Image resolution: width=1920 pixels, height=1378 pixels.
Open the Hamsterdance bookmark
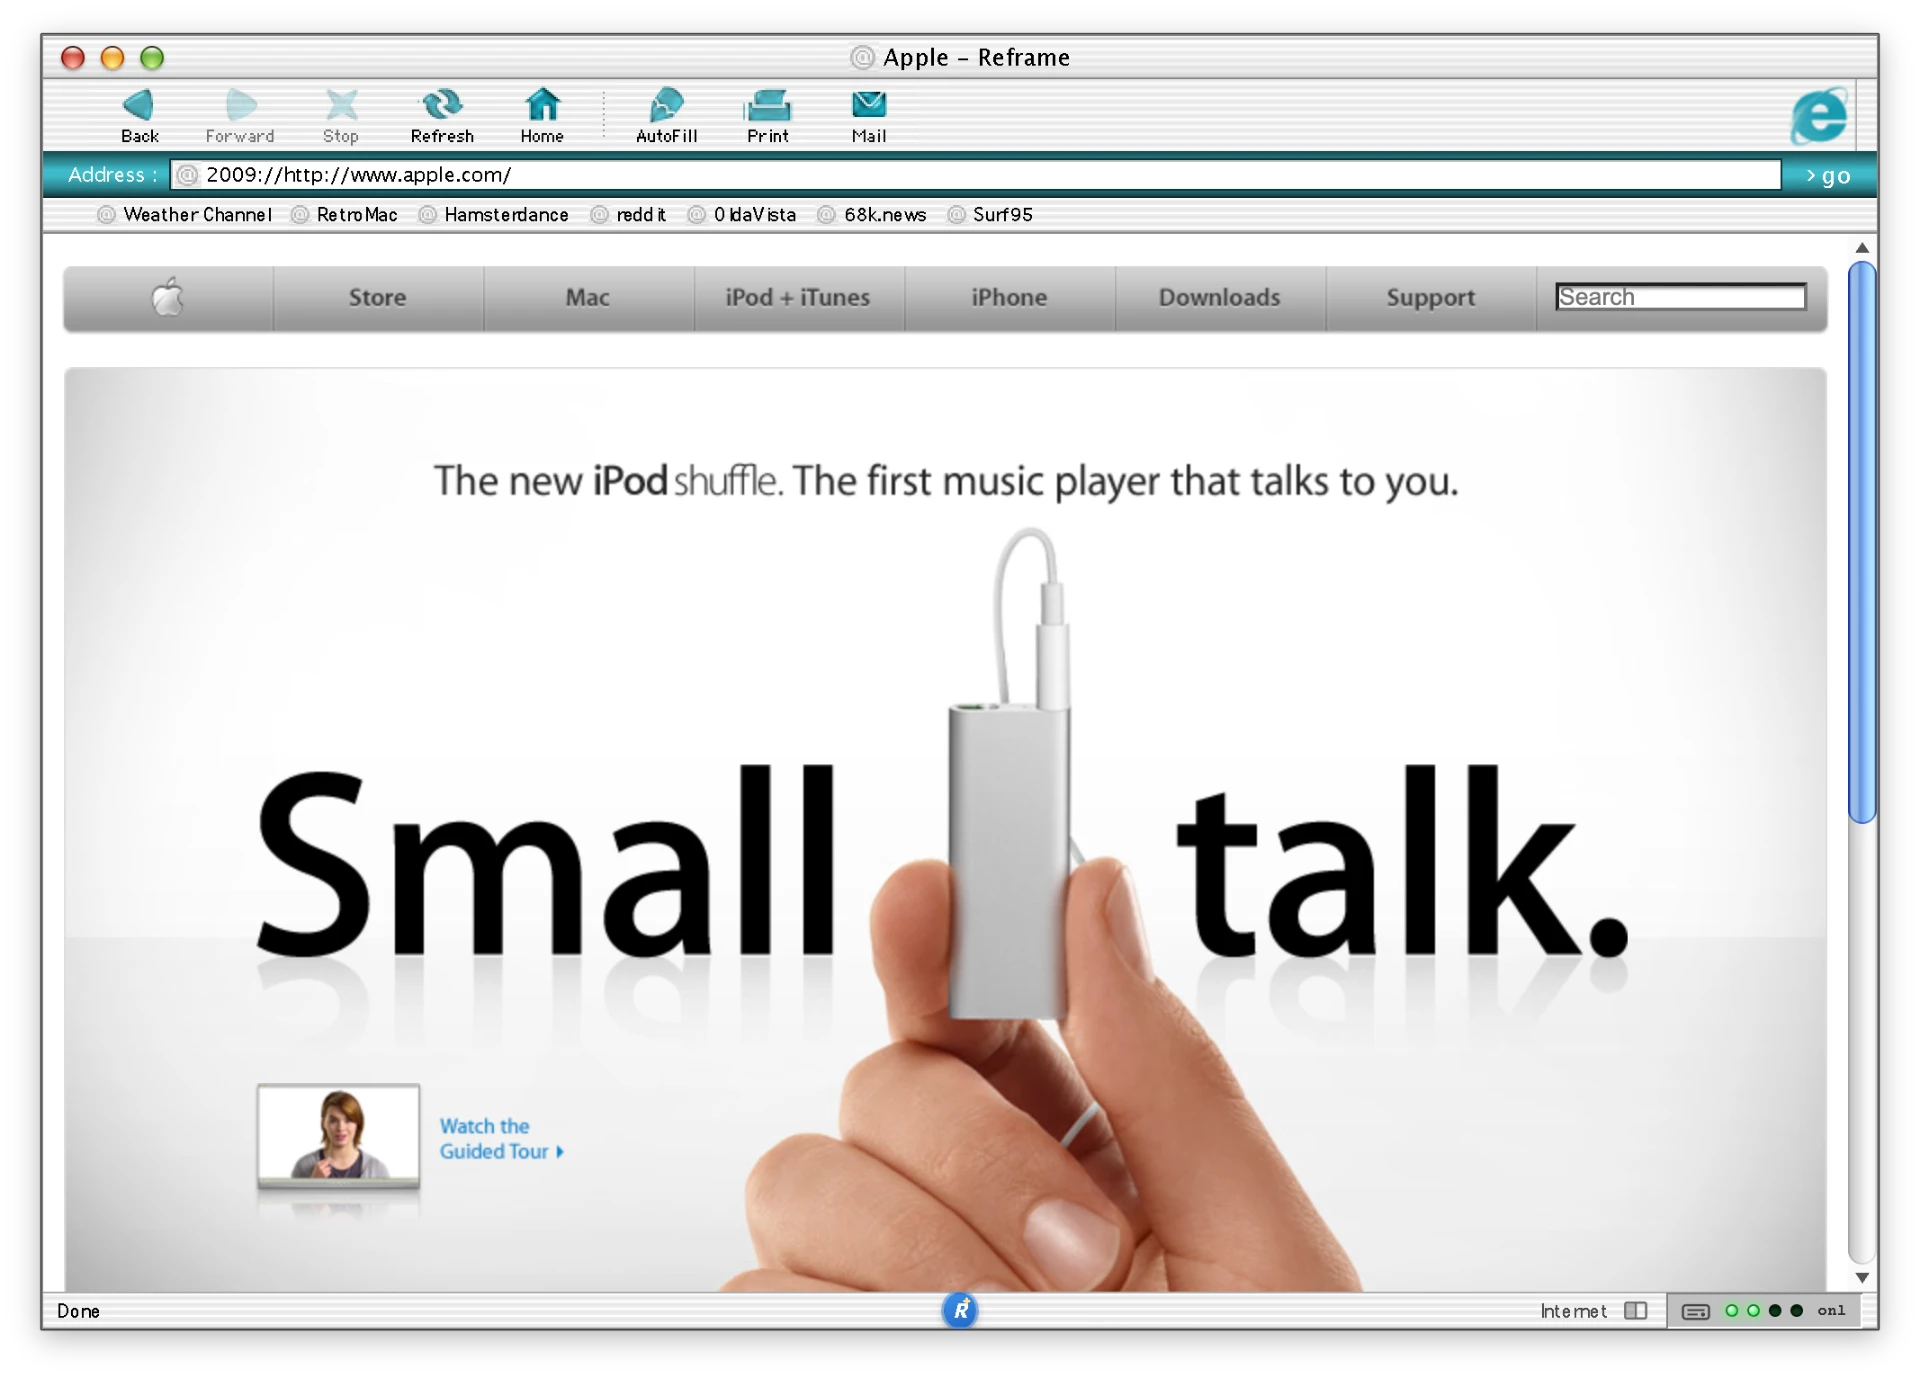pos(494,215)
